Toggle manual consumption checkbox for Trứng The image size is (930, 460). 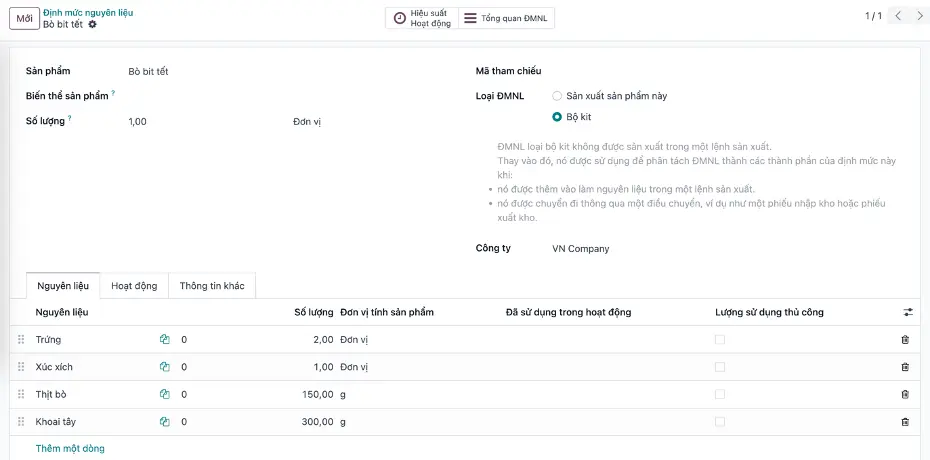[x=720, y=340]
